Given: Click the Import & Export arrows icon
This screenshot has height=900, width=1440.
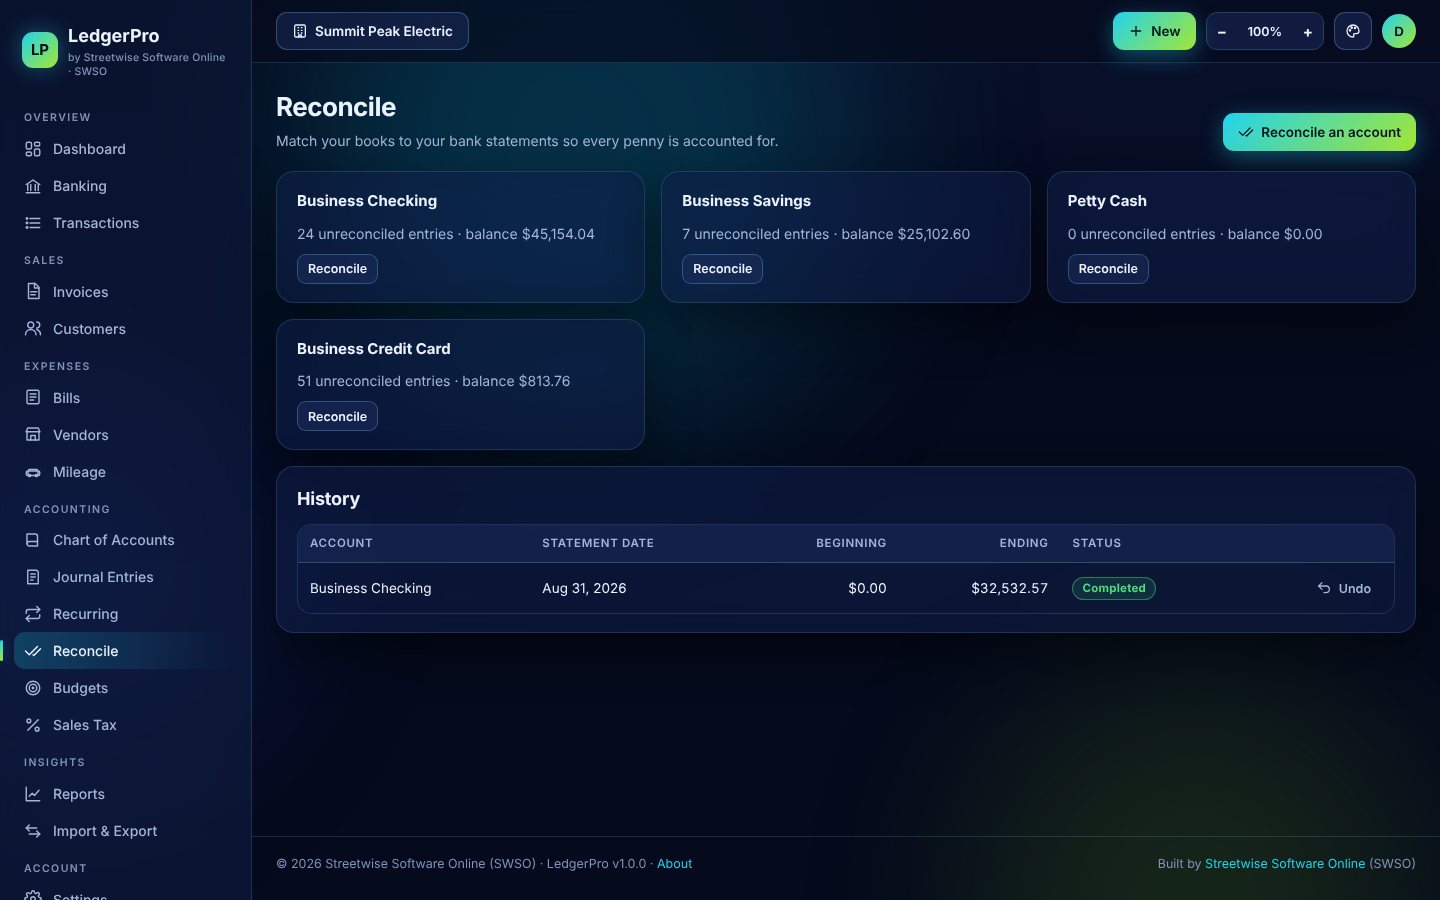Looking at the screenshot, I should (33, 831).
